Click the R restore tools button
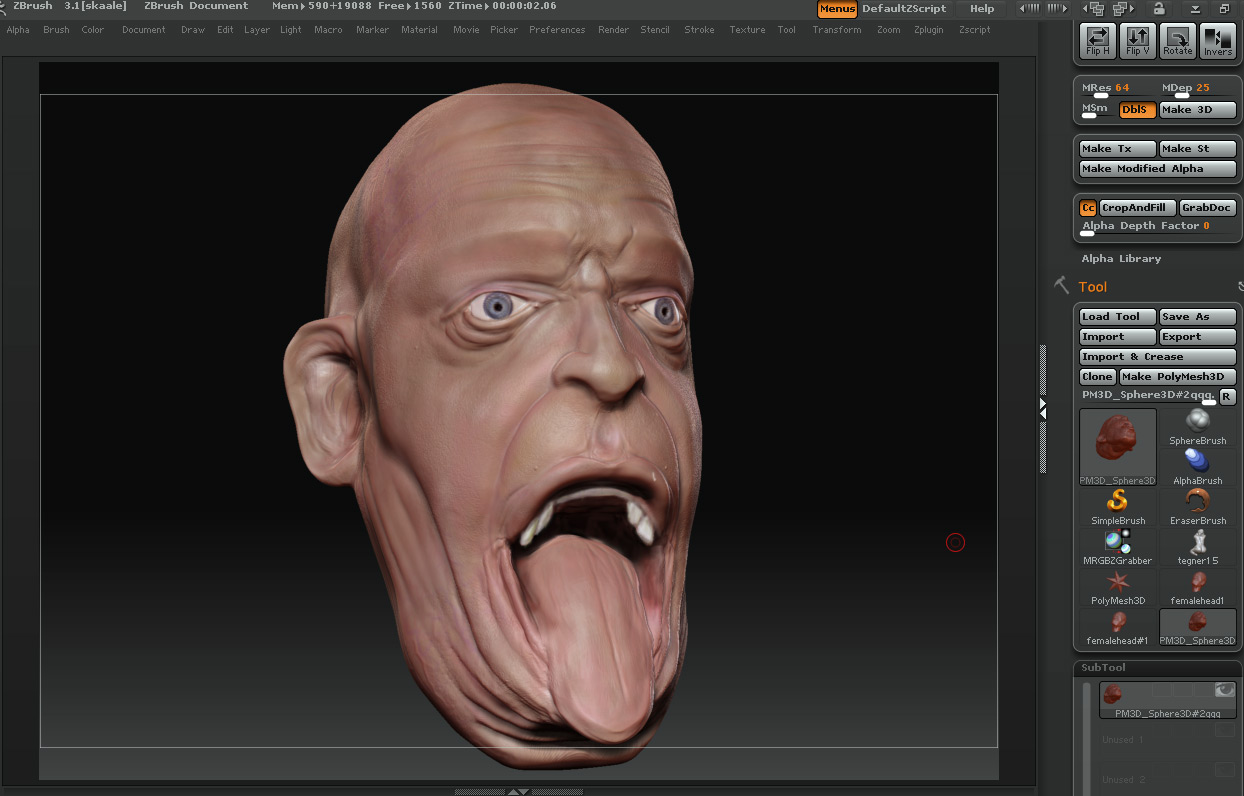This screenshot has width=1244, height=796. coord(1227,397)
